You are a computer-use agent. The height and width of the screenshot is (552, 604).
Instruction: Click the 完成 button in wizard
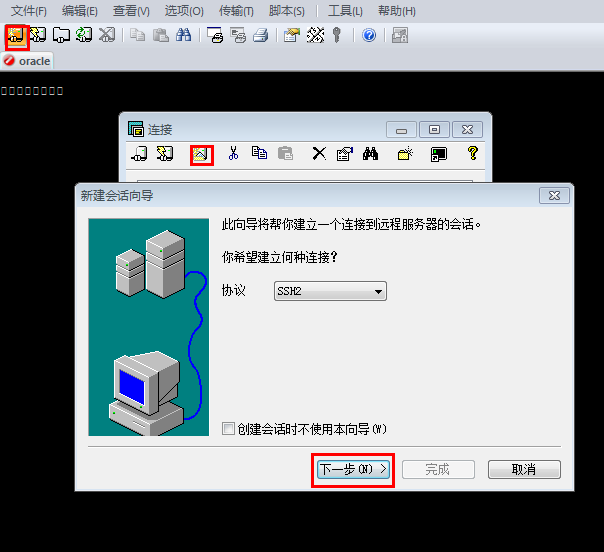(438, 470)
